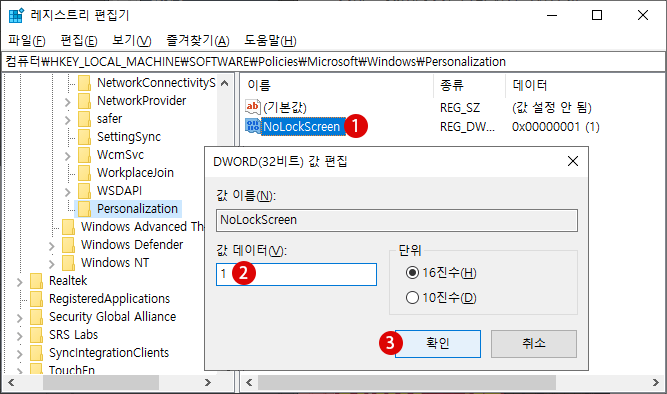The width and height of the screenshot is (667, 394).
Task: Select the SettingSync folder icon
Action: [x=84, y=137]
